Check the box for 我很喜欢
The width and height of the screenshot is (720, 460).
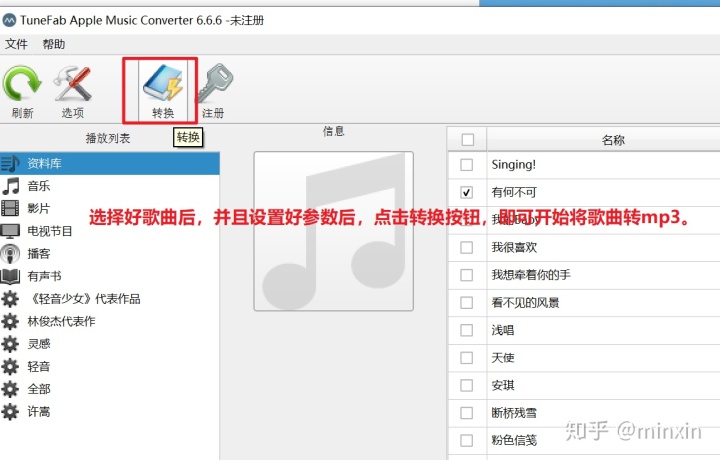pos(467,247)
